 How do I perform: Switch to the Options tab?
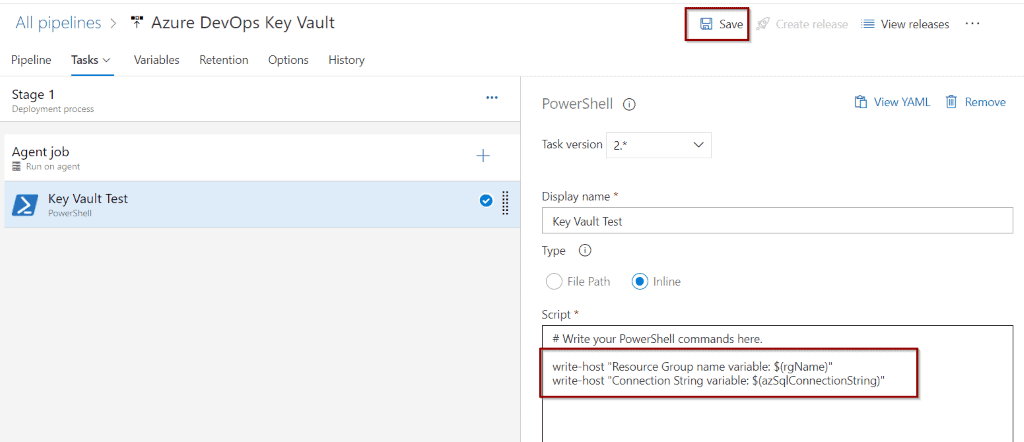coord(288,60)
